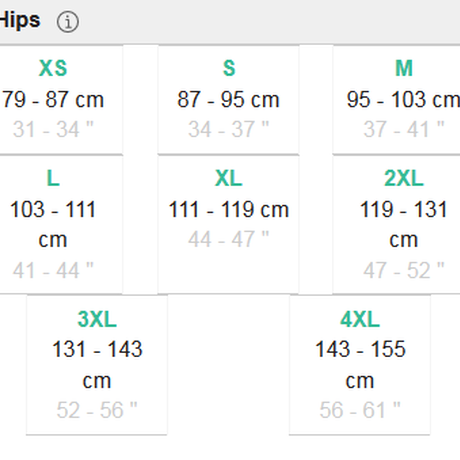Click the 111 - 119 cm measurement
The image size is (460, 460).
(x=229, y=209)
